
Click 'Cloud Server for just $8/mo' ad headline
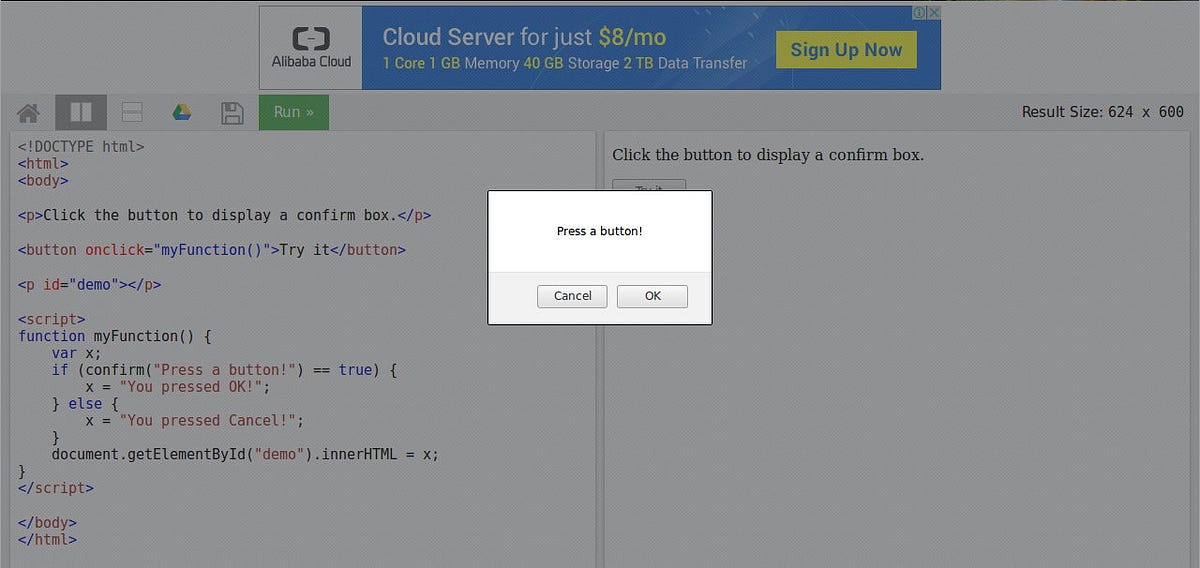[524, 37]
